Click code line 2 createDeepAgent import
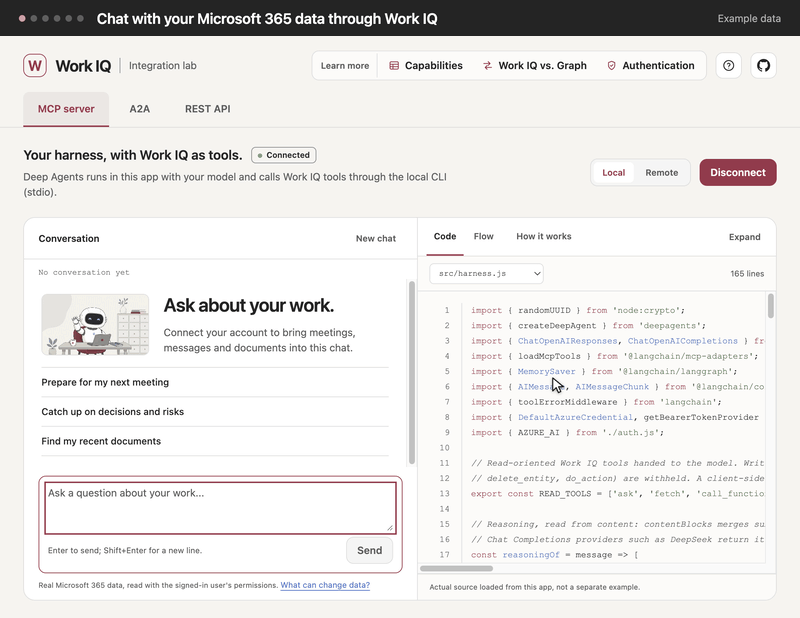The width and height of the screenshot is (800, 618). (588, 326)
